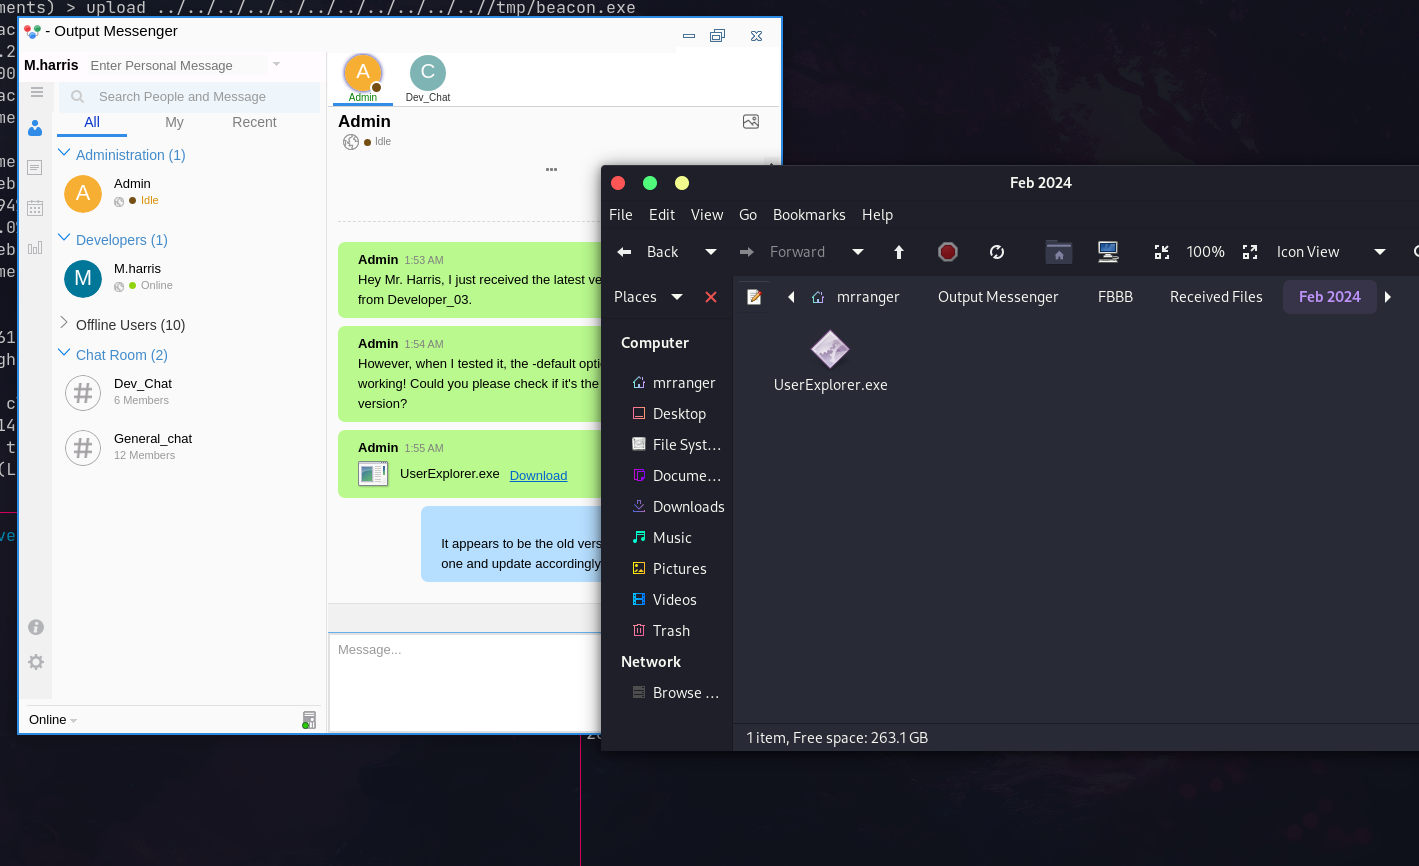
Task: Collapse the Administration group
Action: (65, 154)
